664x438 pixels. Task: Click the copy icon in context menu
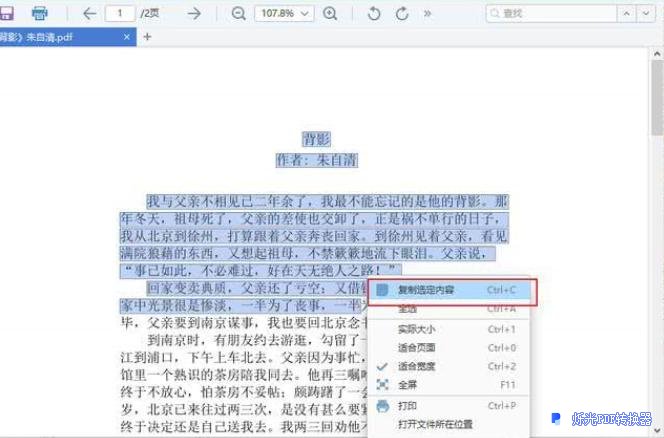[x=382, y=290]
